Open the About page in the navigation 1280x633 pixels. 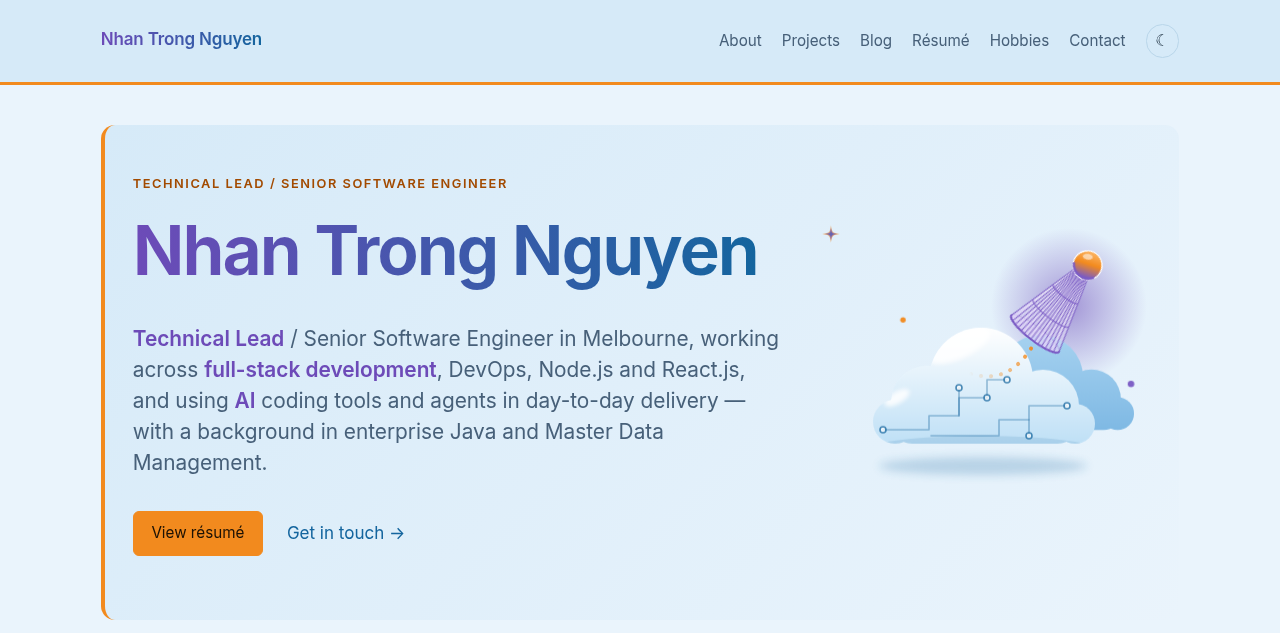(740, 41)
